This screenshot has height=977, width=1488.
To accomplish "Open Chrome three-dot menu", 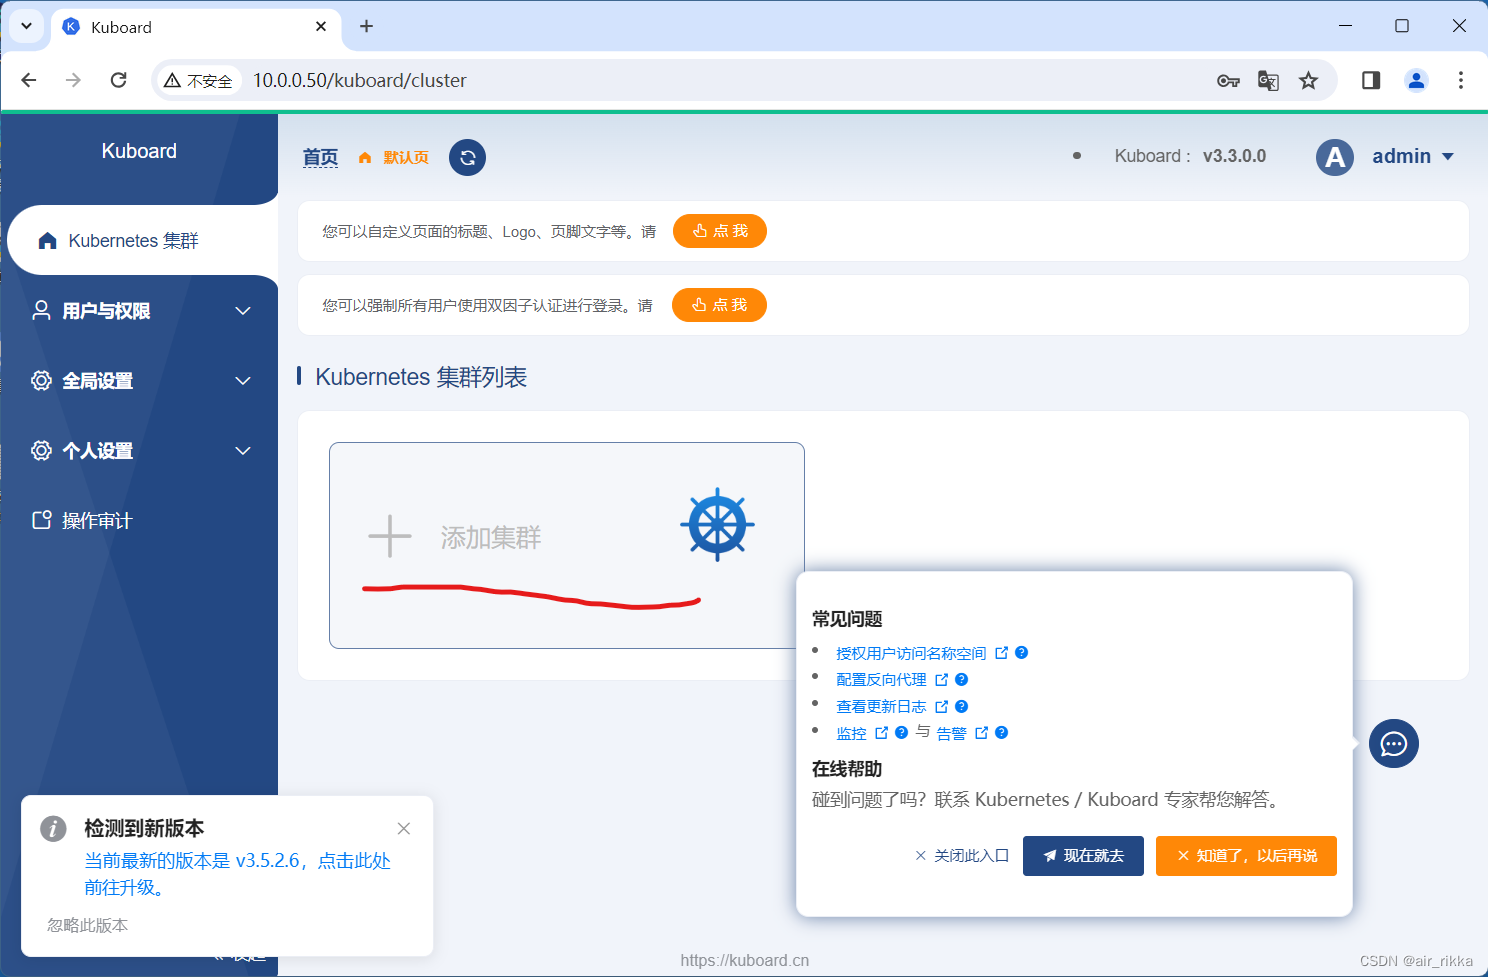I will pyautogui.click(x=1461, y=80).
